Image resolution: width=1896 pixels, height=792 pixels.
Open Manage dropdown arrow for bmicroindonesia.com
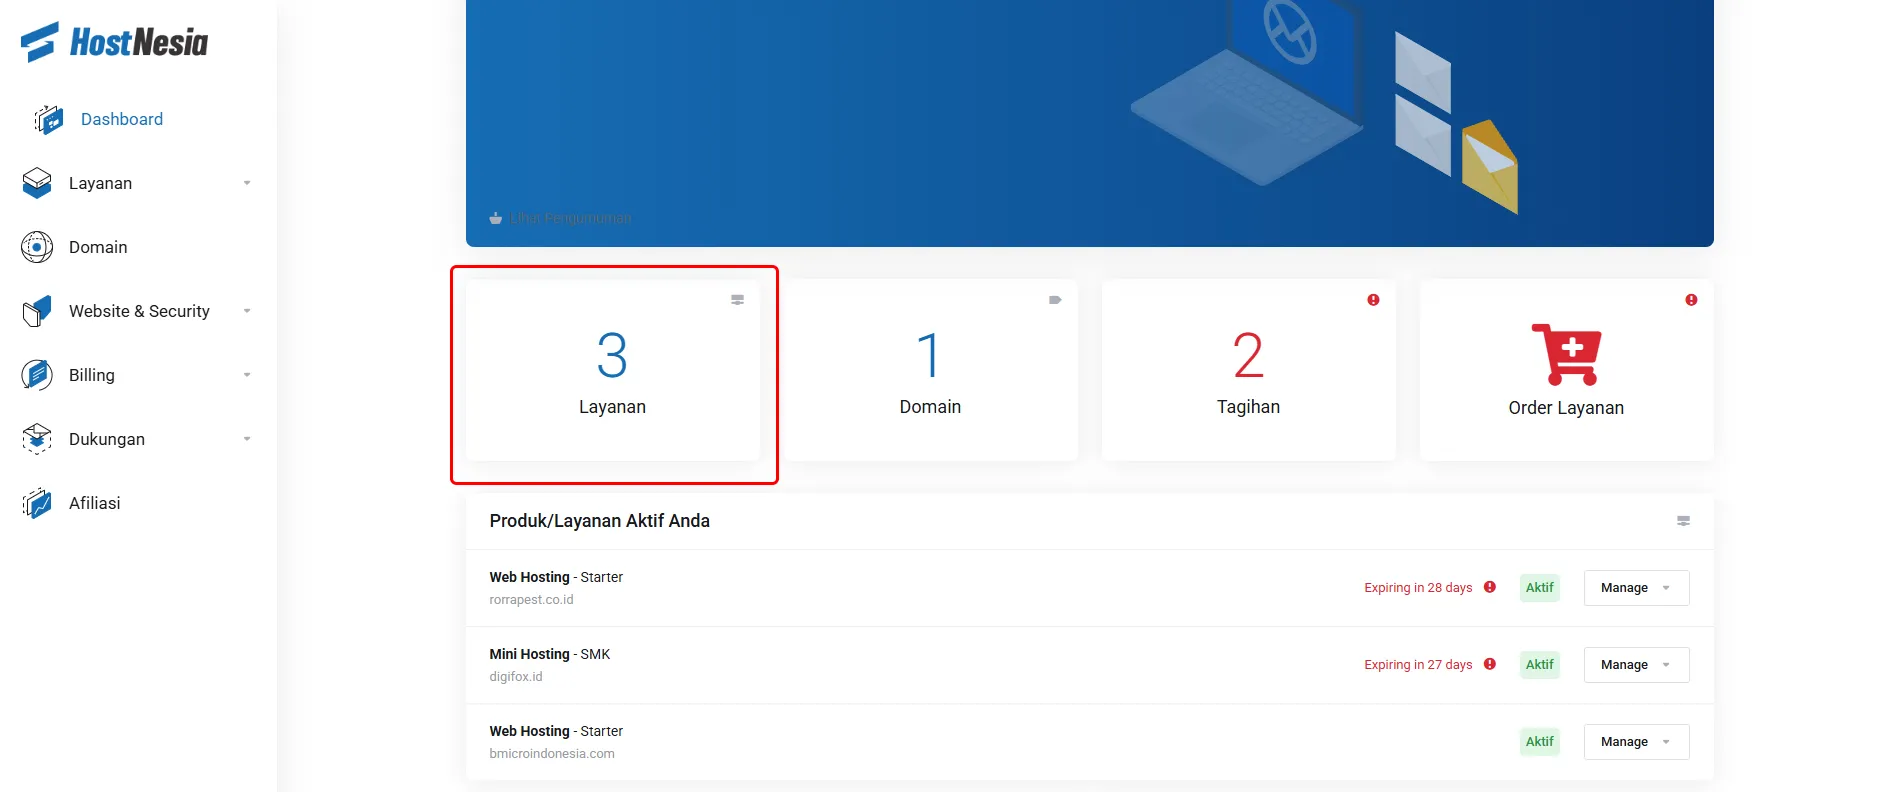pos(1666,742)
